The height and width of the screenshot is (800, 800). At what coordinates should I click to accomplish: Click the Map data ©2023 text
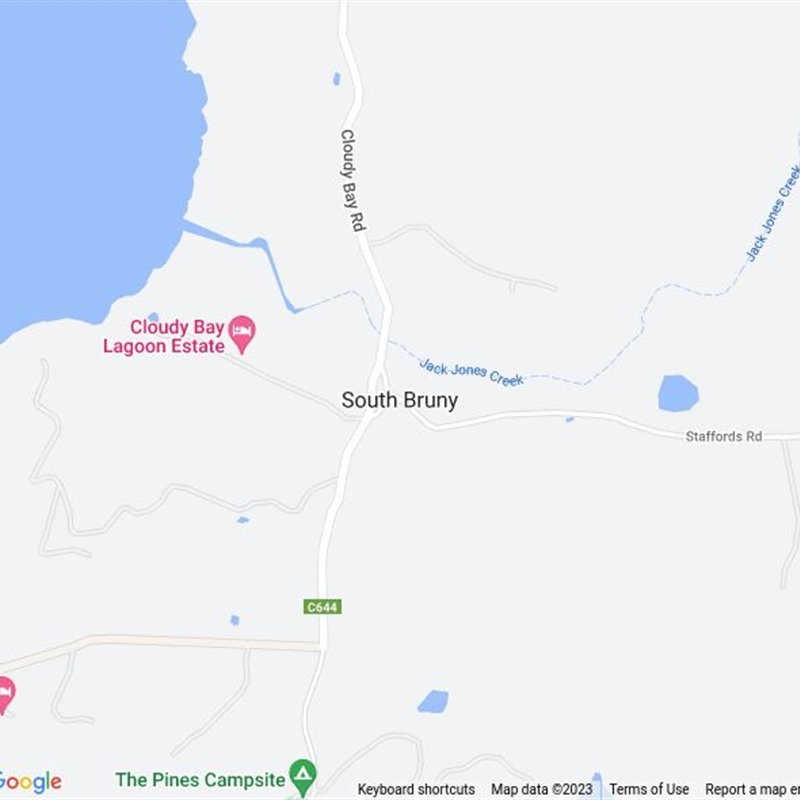click(x=542, y=789)
